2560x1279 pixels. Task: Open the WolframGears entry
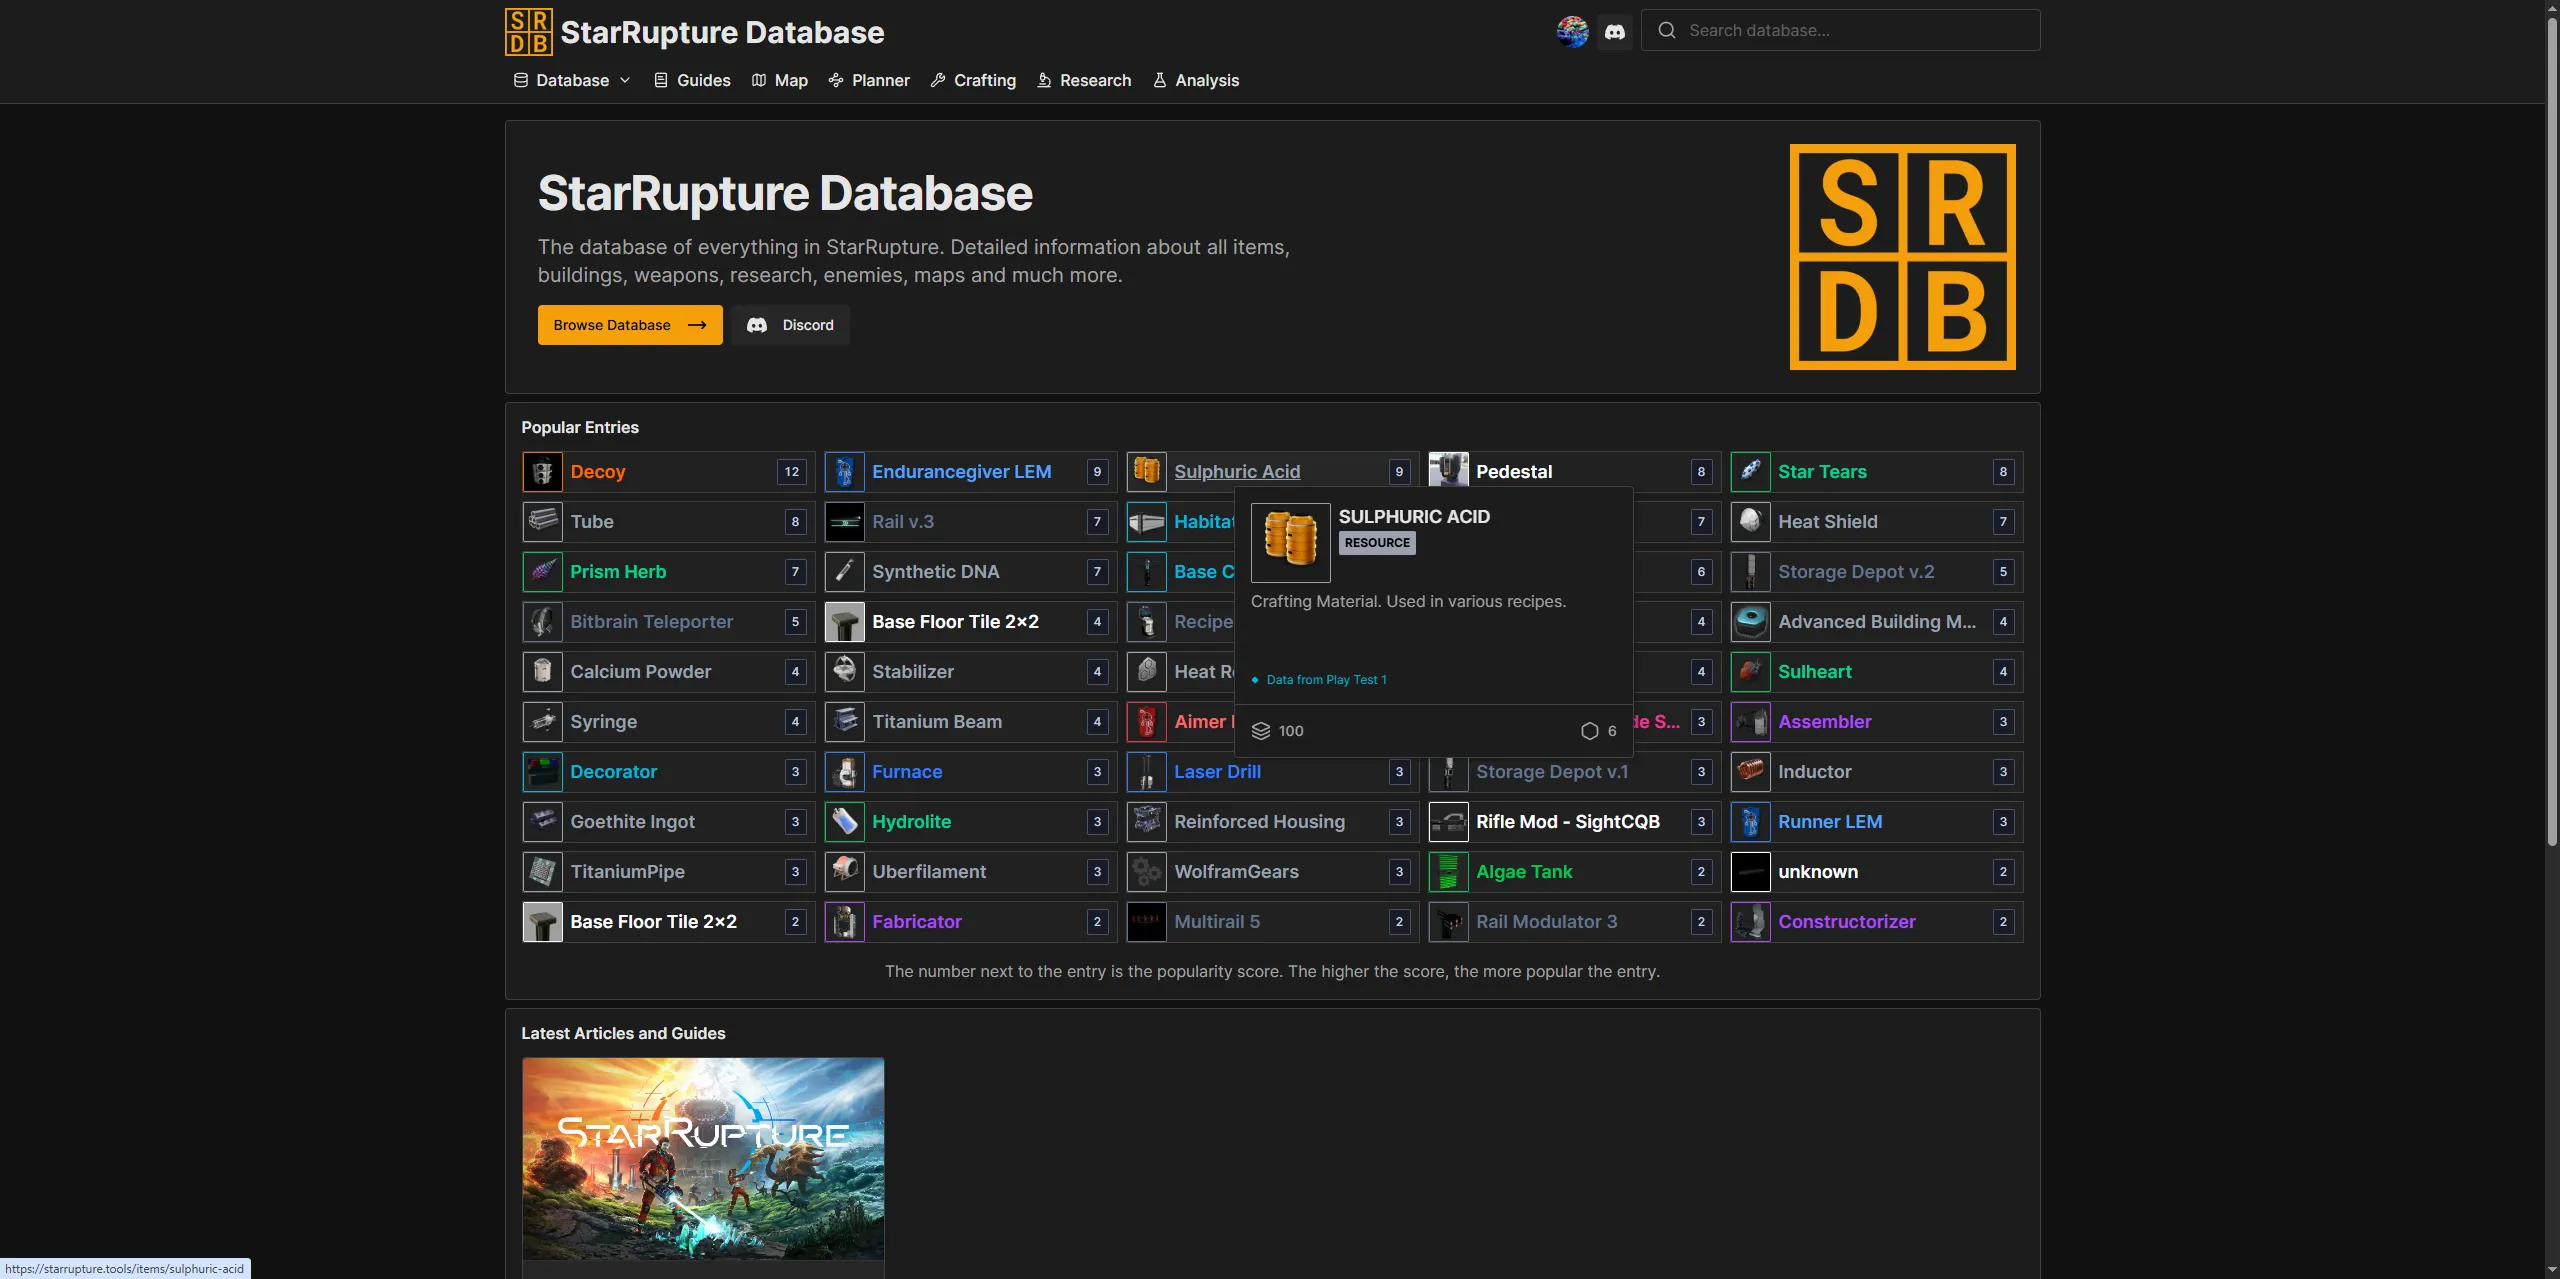(1272, 872)
